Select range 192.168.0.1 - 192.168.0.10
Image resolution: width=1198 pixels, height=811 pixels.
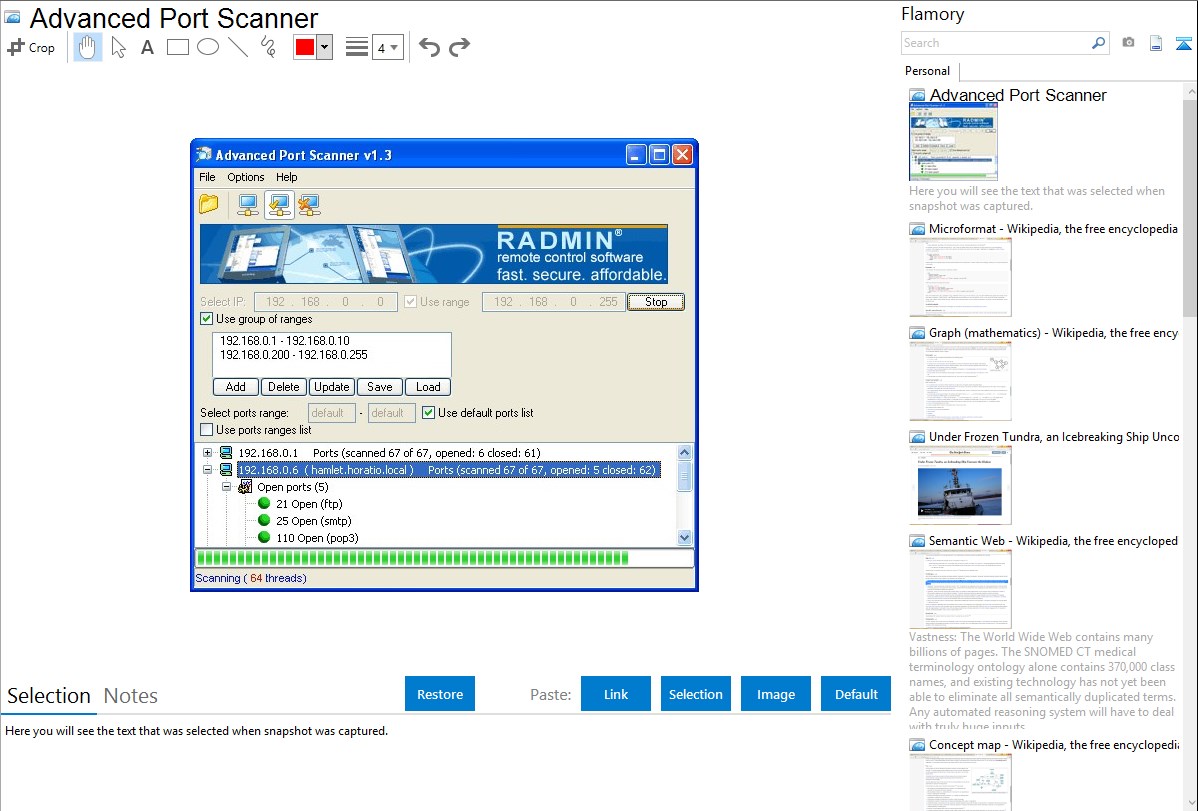(284, 341)
